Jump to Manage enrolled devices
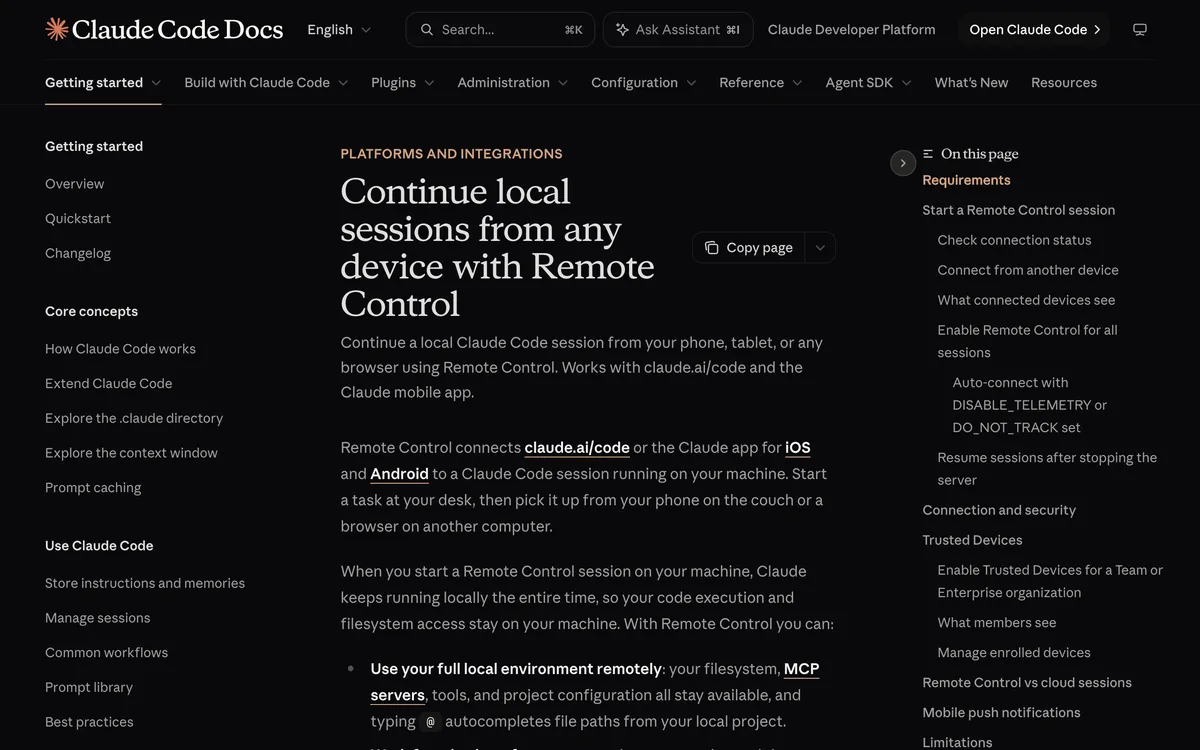The image size is (1200, 750). pos(1014,653)
